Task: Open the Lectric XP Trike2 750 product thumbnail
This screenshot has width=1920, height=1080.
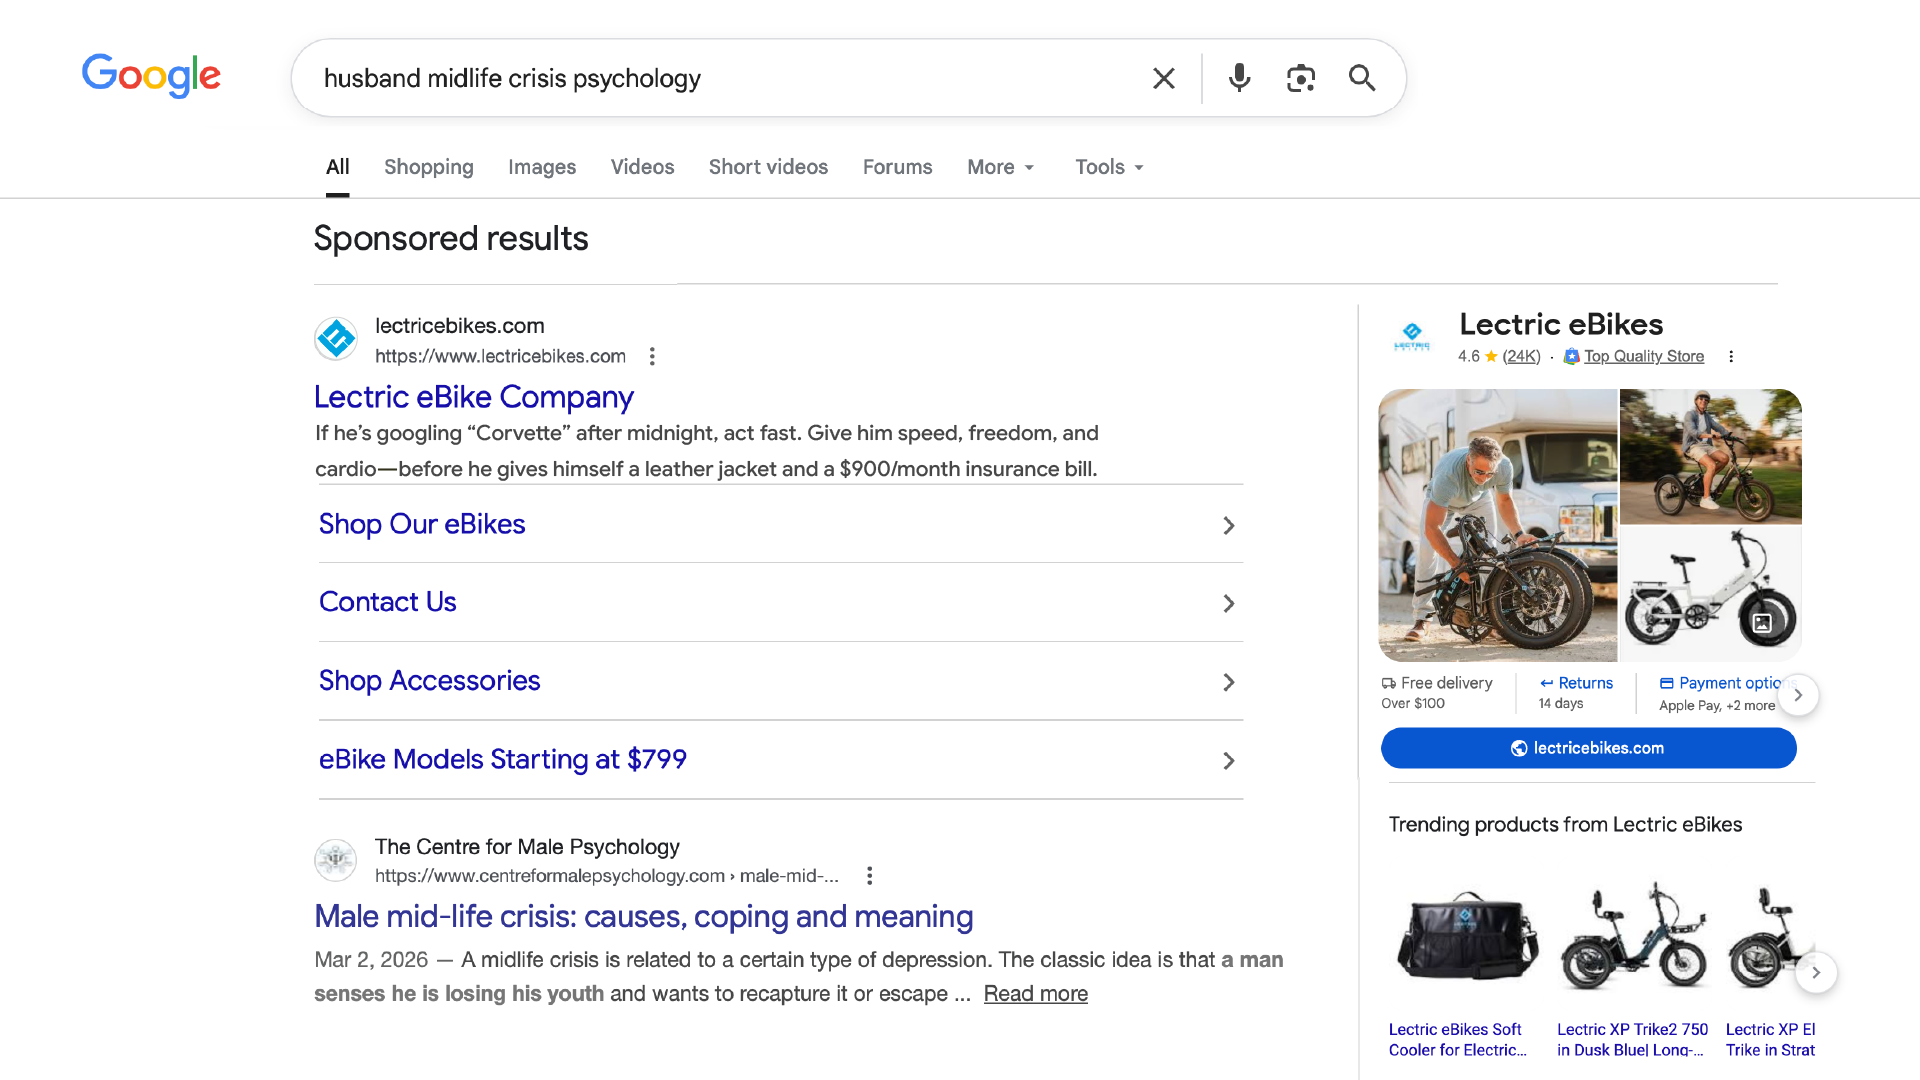Action: (1634, 935)
